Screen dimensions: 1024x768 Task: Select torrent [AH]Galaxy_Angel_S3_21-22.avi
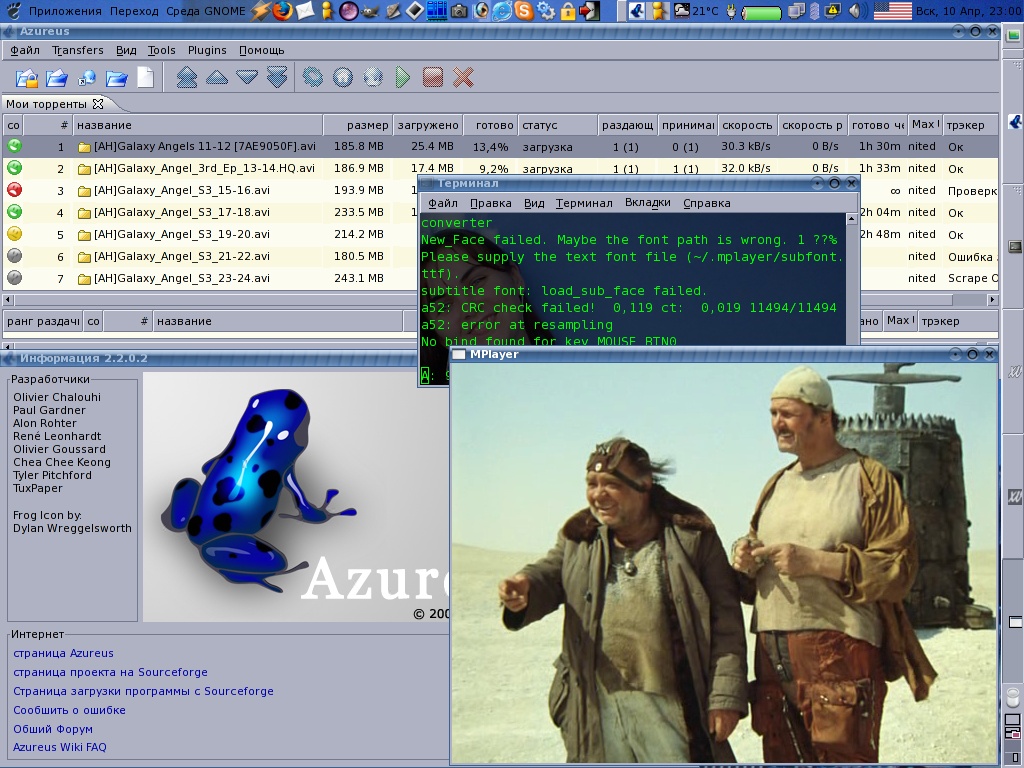182,256
